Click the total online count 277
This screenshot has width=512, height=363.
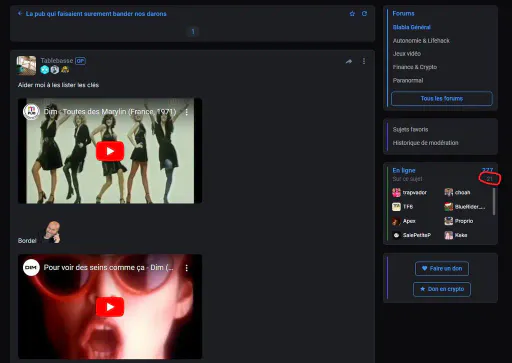(487, 170)
